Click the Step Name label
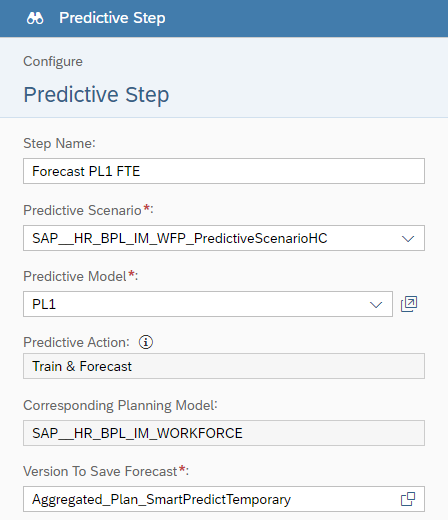 coord(59,144)
